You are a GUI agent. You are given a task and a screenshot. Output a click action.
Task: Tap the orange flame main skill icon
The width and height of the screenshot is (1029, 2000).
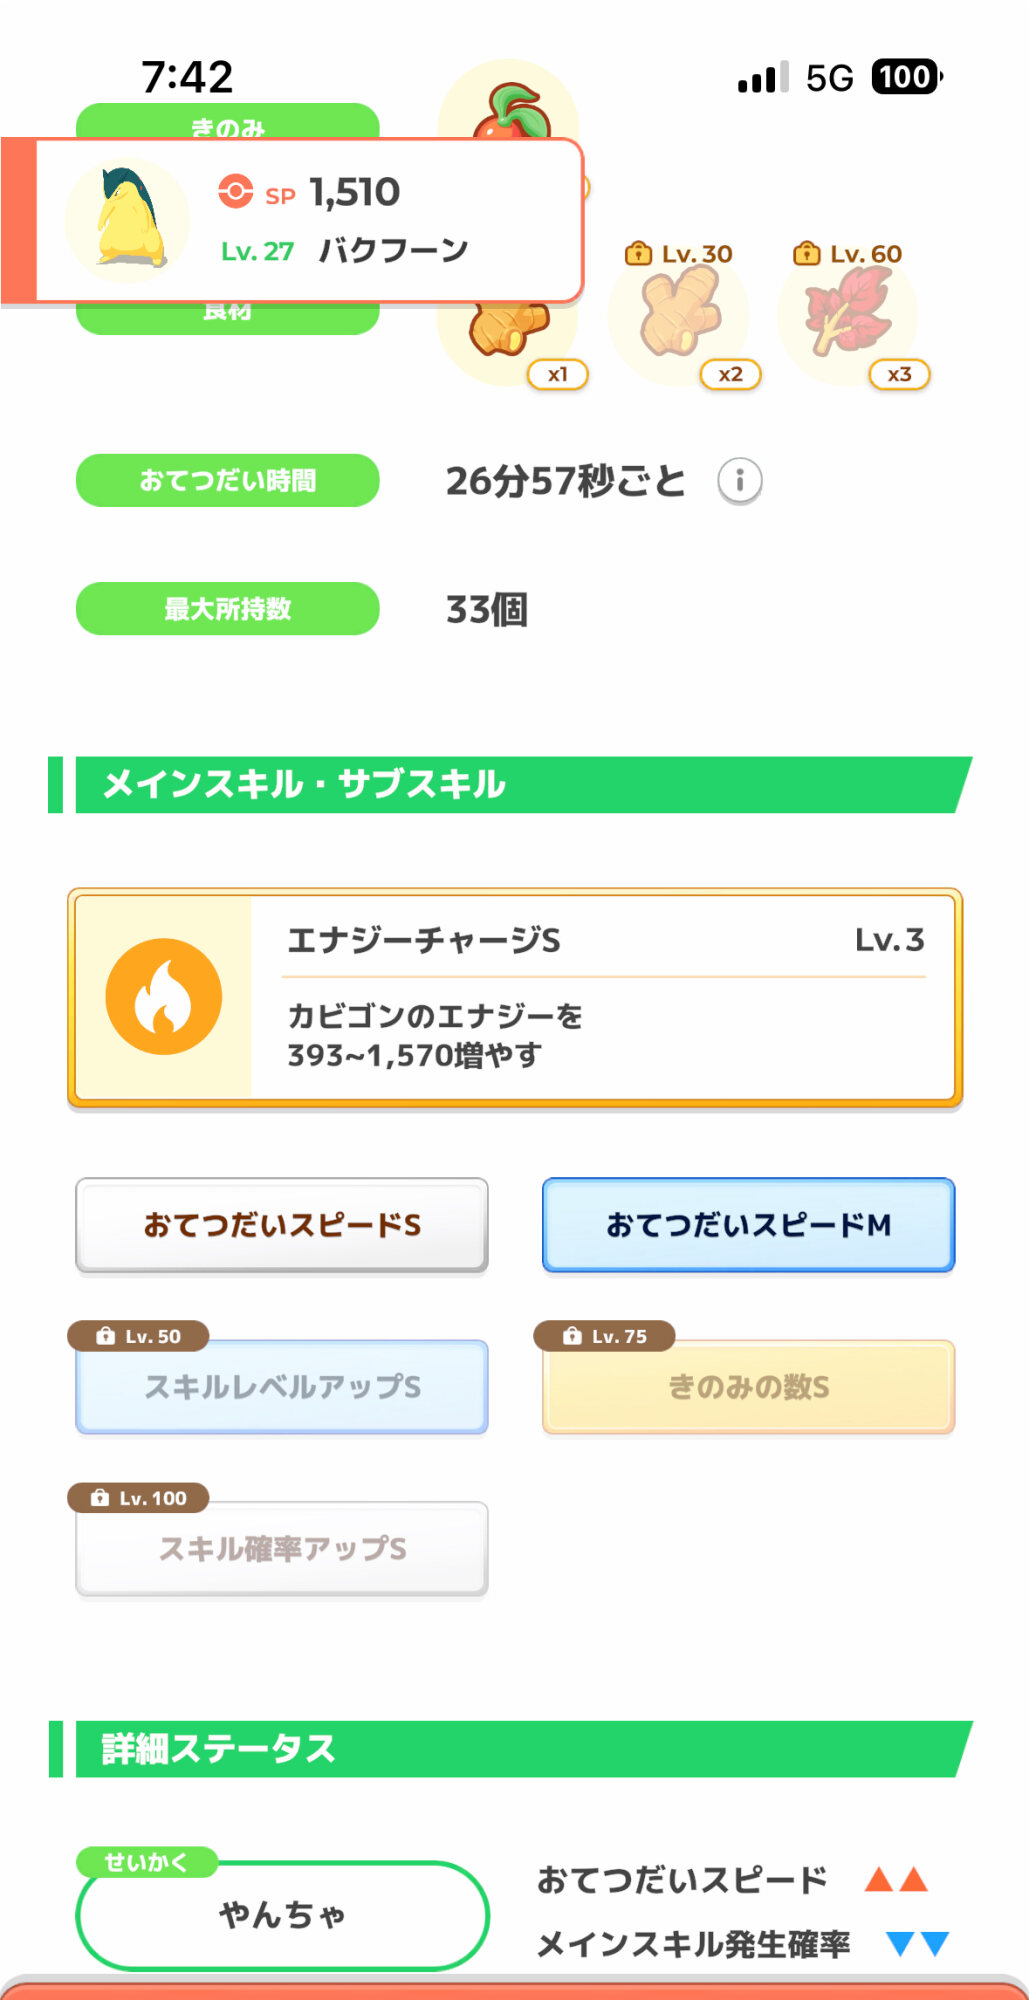tap(164, 996)
